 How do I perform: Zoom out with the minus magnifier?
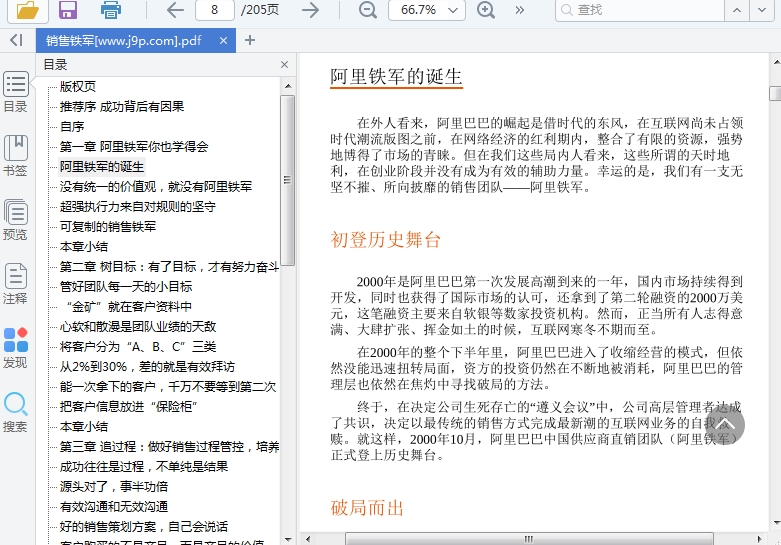(x=368, y=10)
